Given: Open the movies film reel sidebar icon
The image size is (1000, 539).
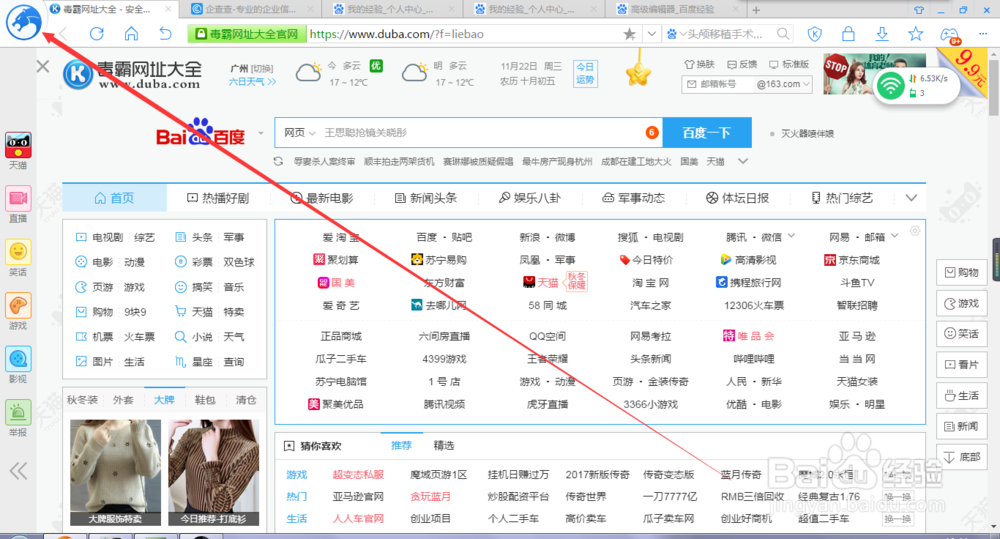Looking at the screenshot, I should 18,359.
